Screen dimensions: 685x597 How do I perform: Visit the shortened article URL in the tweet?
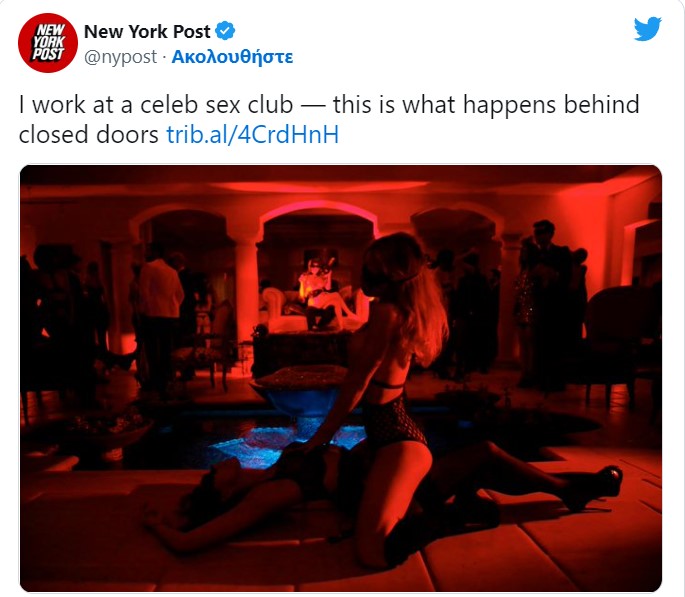pos(253,135)
